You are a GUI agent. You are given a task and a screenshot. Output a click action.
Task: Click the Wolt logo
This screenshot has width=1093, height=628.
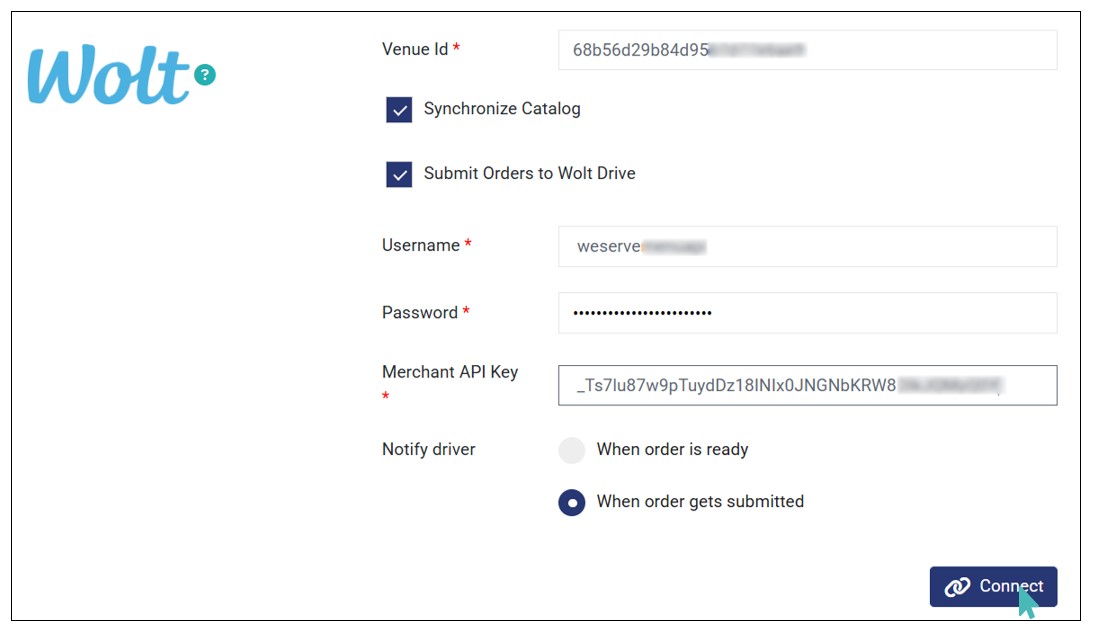[x=108, y=76]
